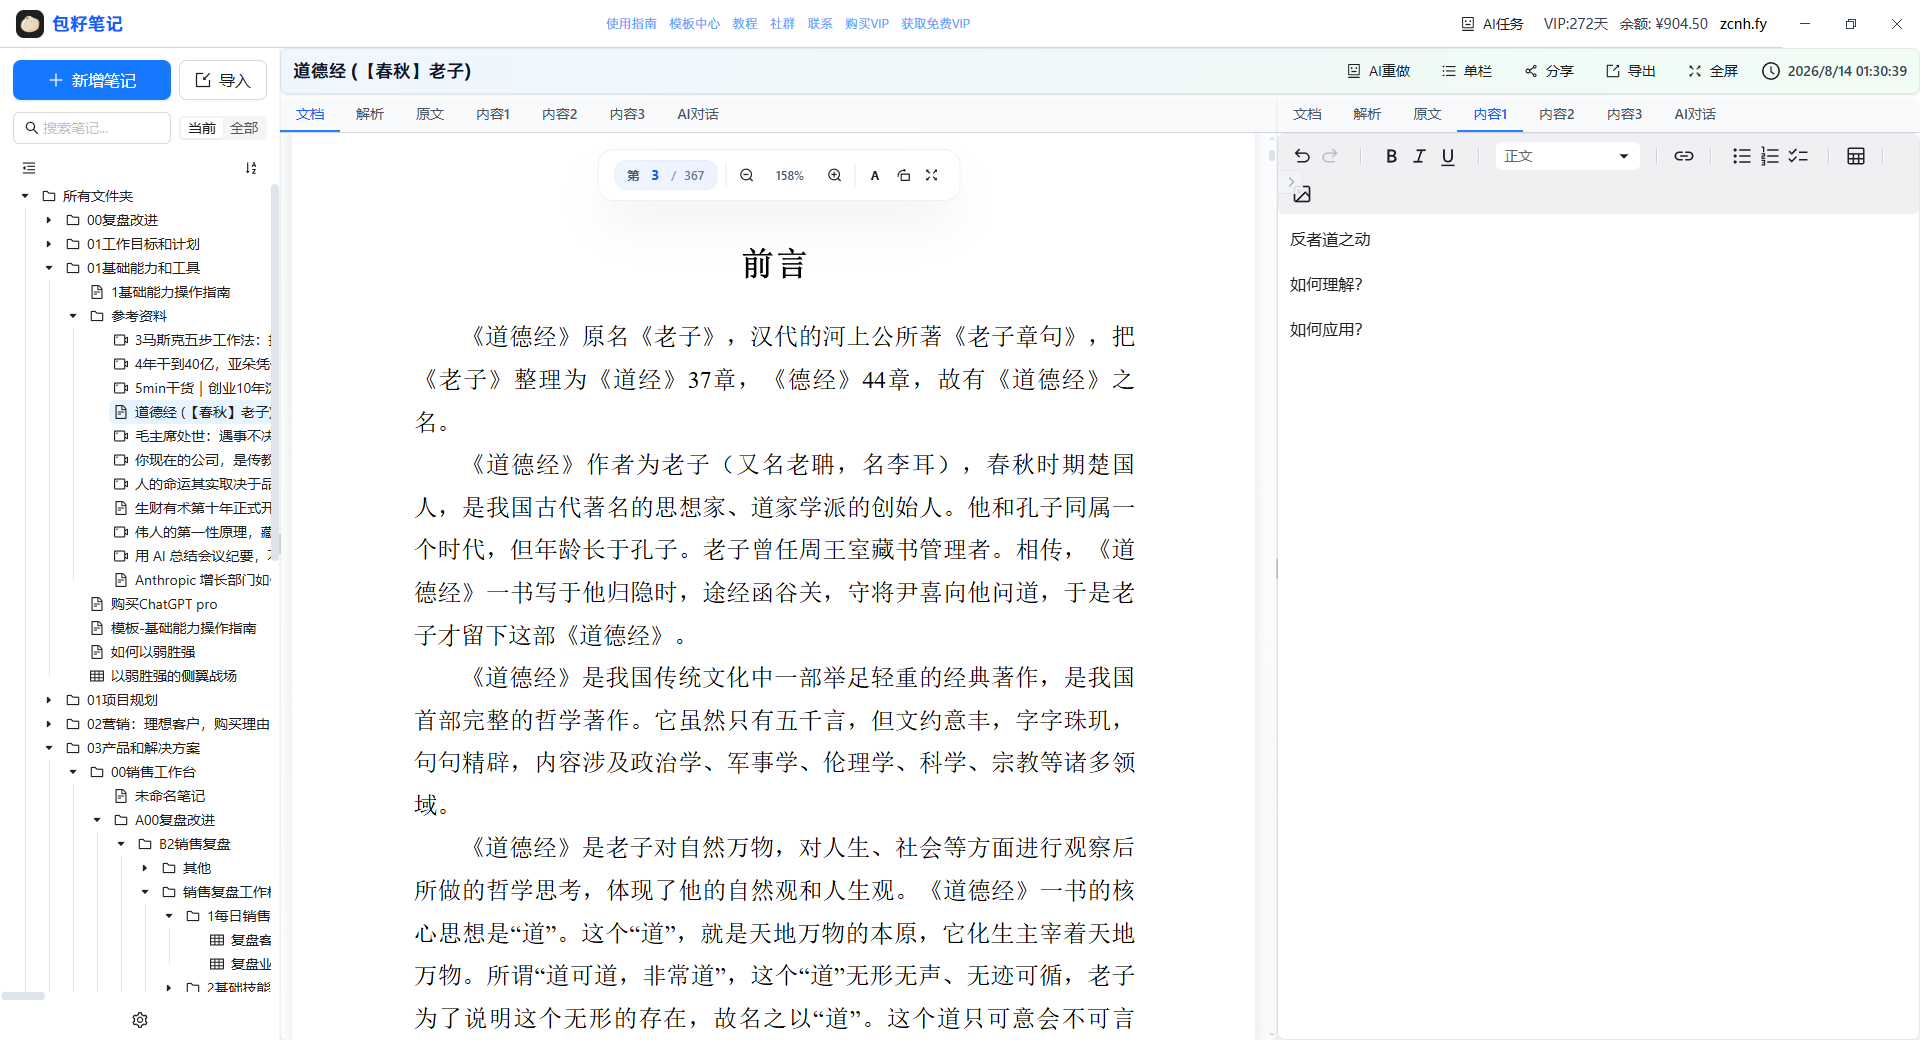Select the 当前 search scope
Viewport: 1920px width, 1040px height.
click(202, 128)
